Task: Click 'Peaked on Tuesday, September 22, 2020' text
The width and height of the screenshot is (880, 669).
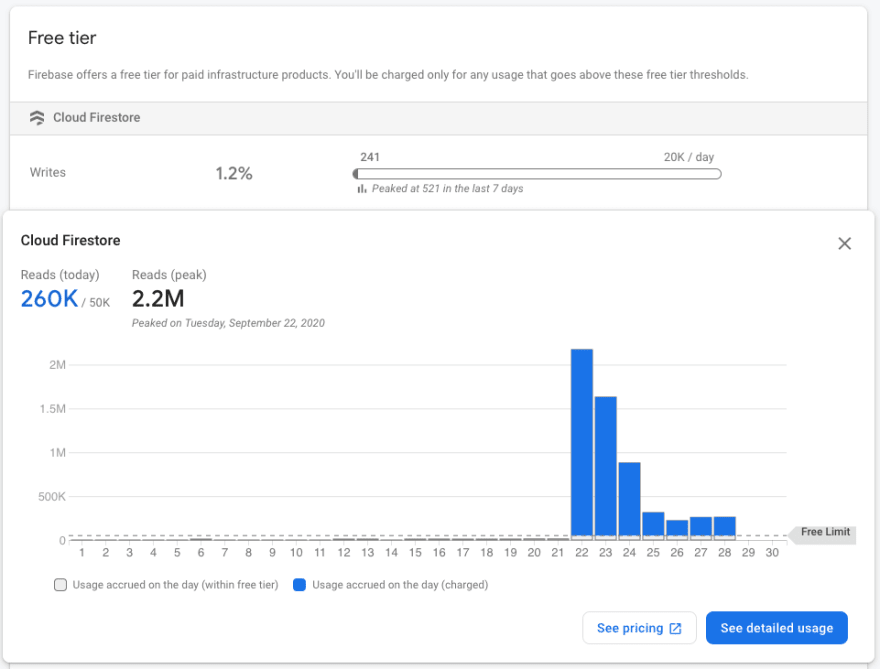Action: 228,323
